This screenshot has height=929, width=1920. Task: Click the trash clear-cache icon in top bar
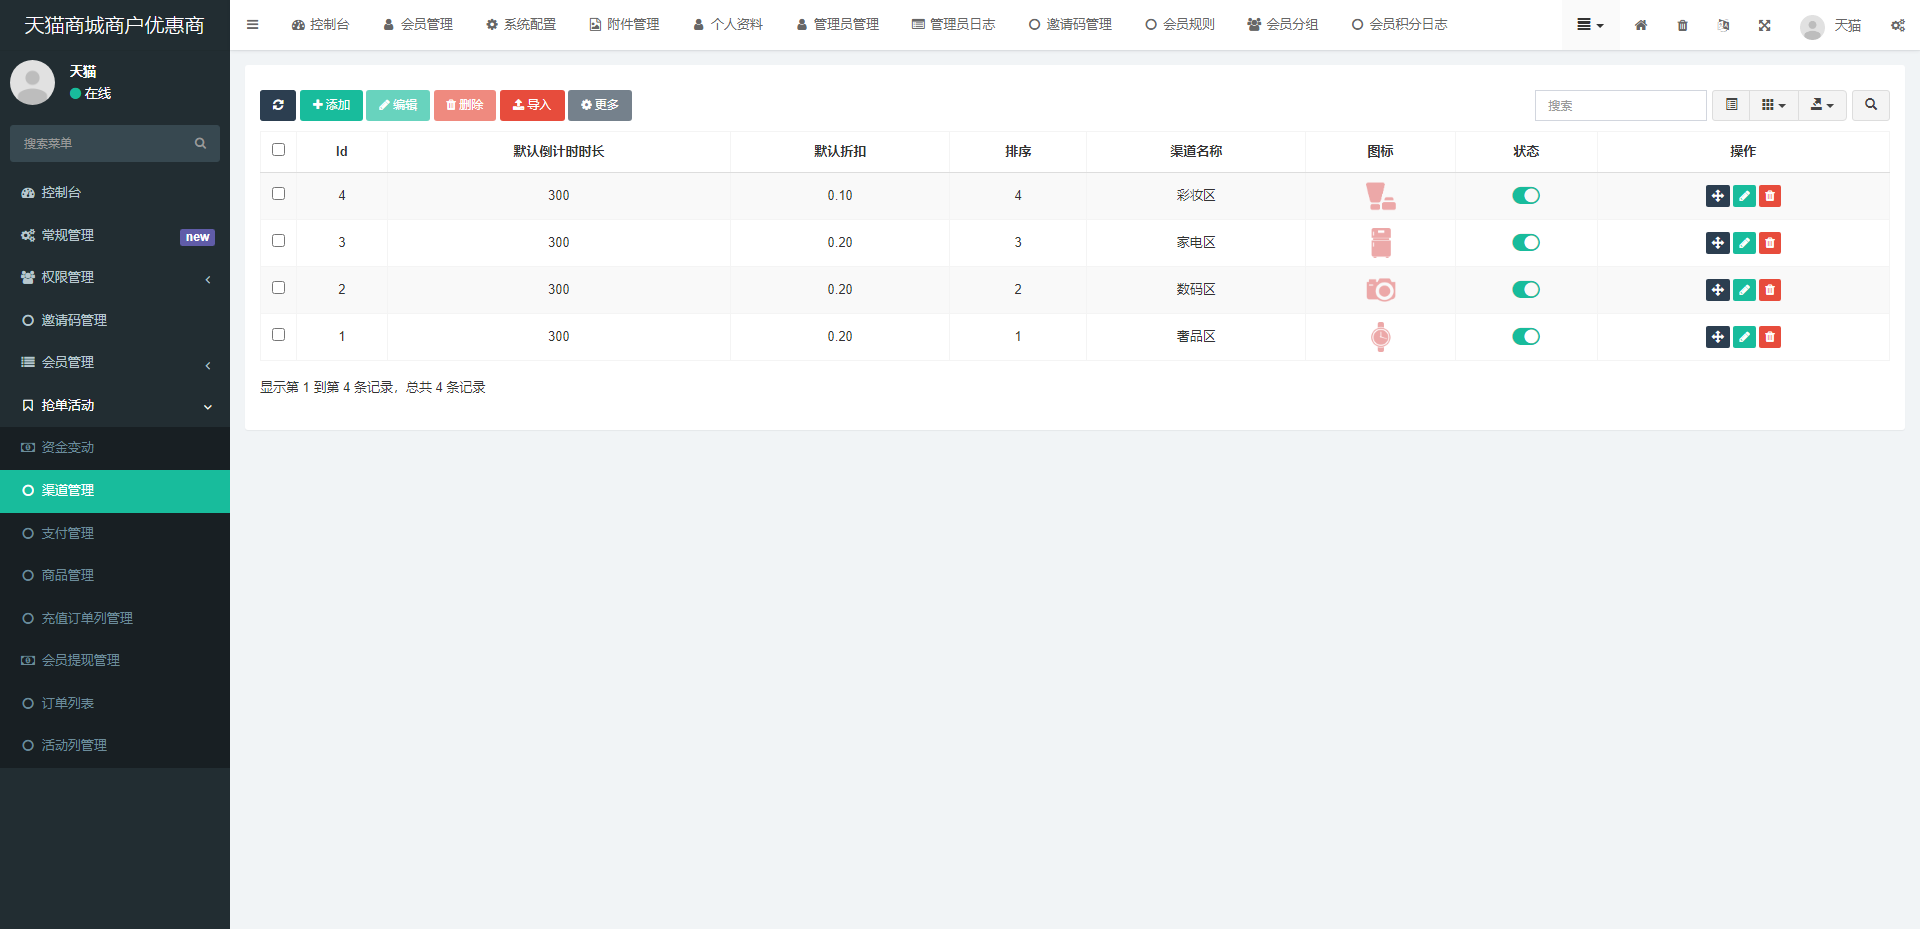point(1682,25)
